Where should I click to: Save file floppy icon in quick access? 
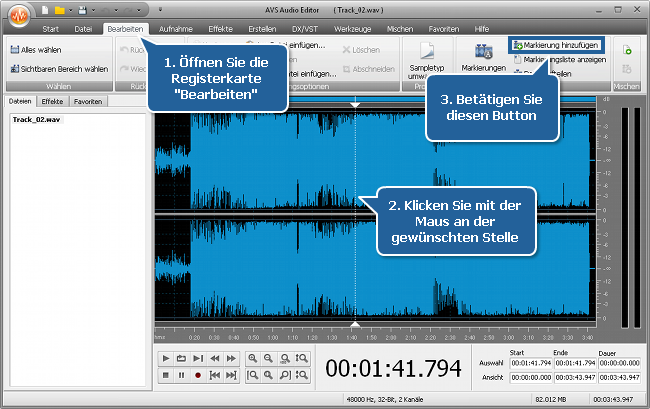coord(82,10)
